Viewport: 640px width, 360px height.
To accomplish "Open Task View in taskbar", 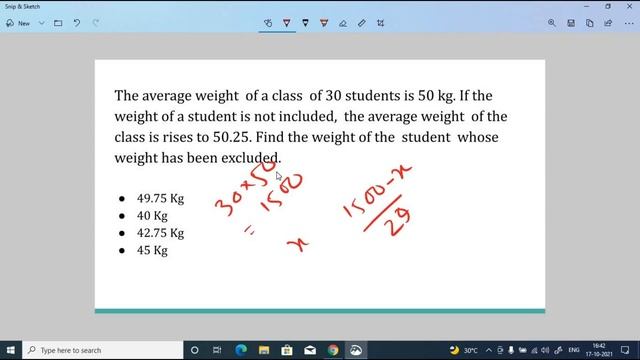I will point(217,350).
